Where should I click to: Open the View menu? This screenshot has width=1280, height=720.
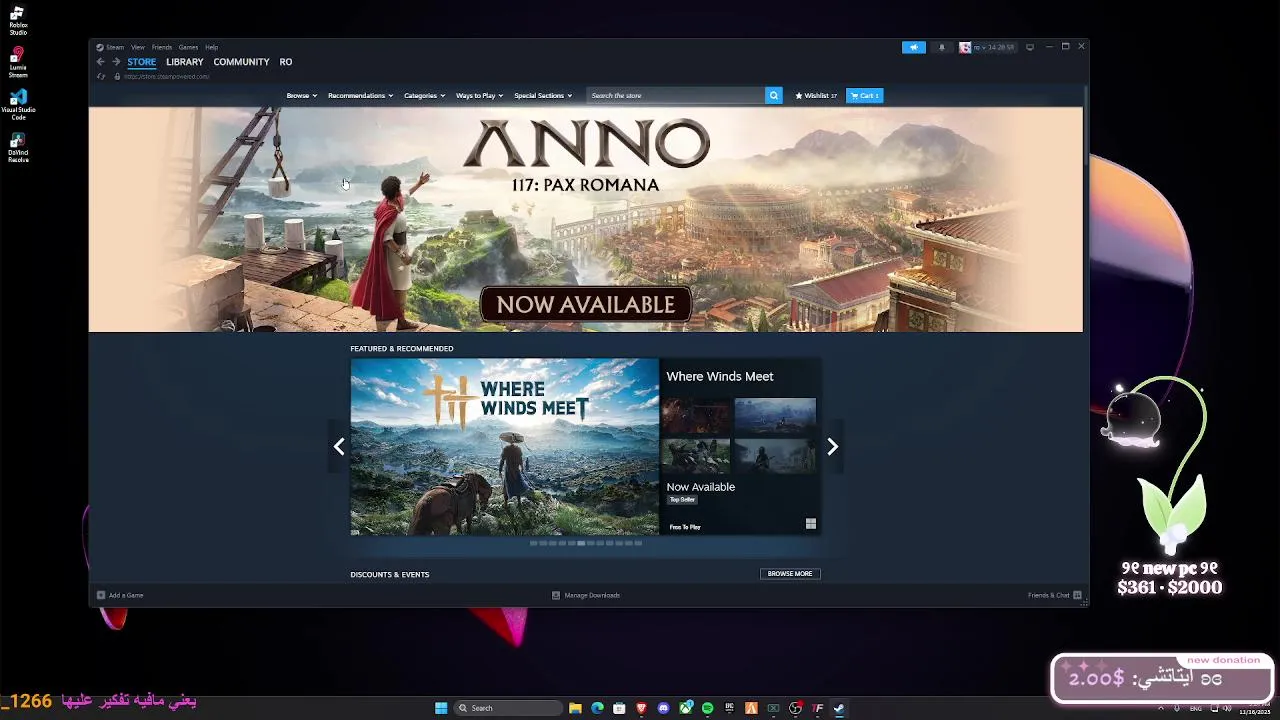138,47
